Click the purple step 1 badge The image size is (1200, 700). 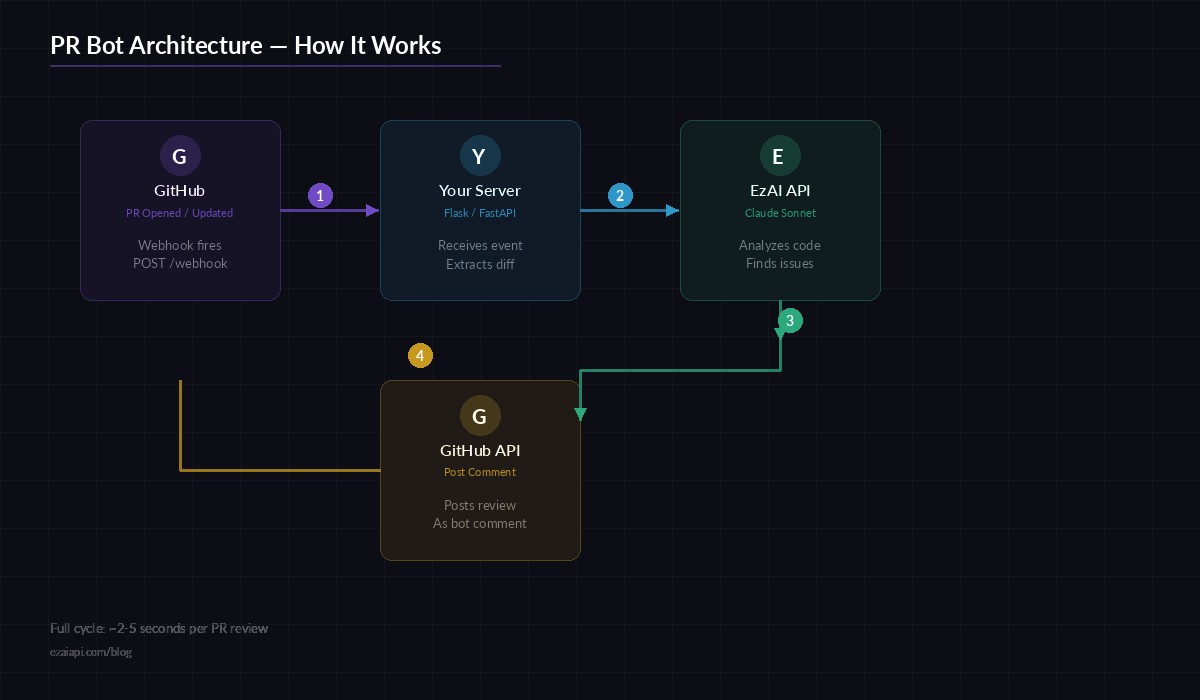click(320, 195)
